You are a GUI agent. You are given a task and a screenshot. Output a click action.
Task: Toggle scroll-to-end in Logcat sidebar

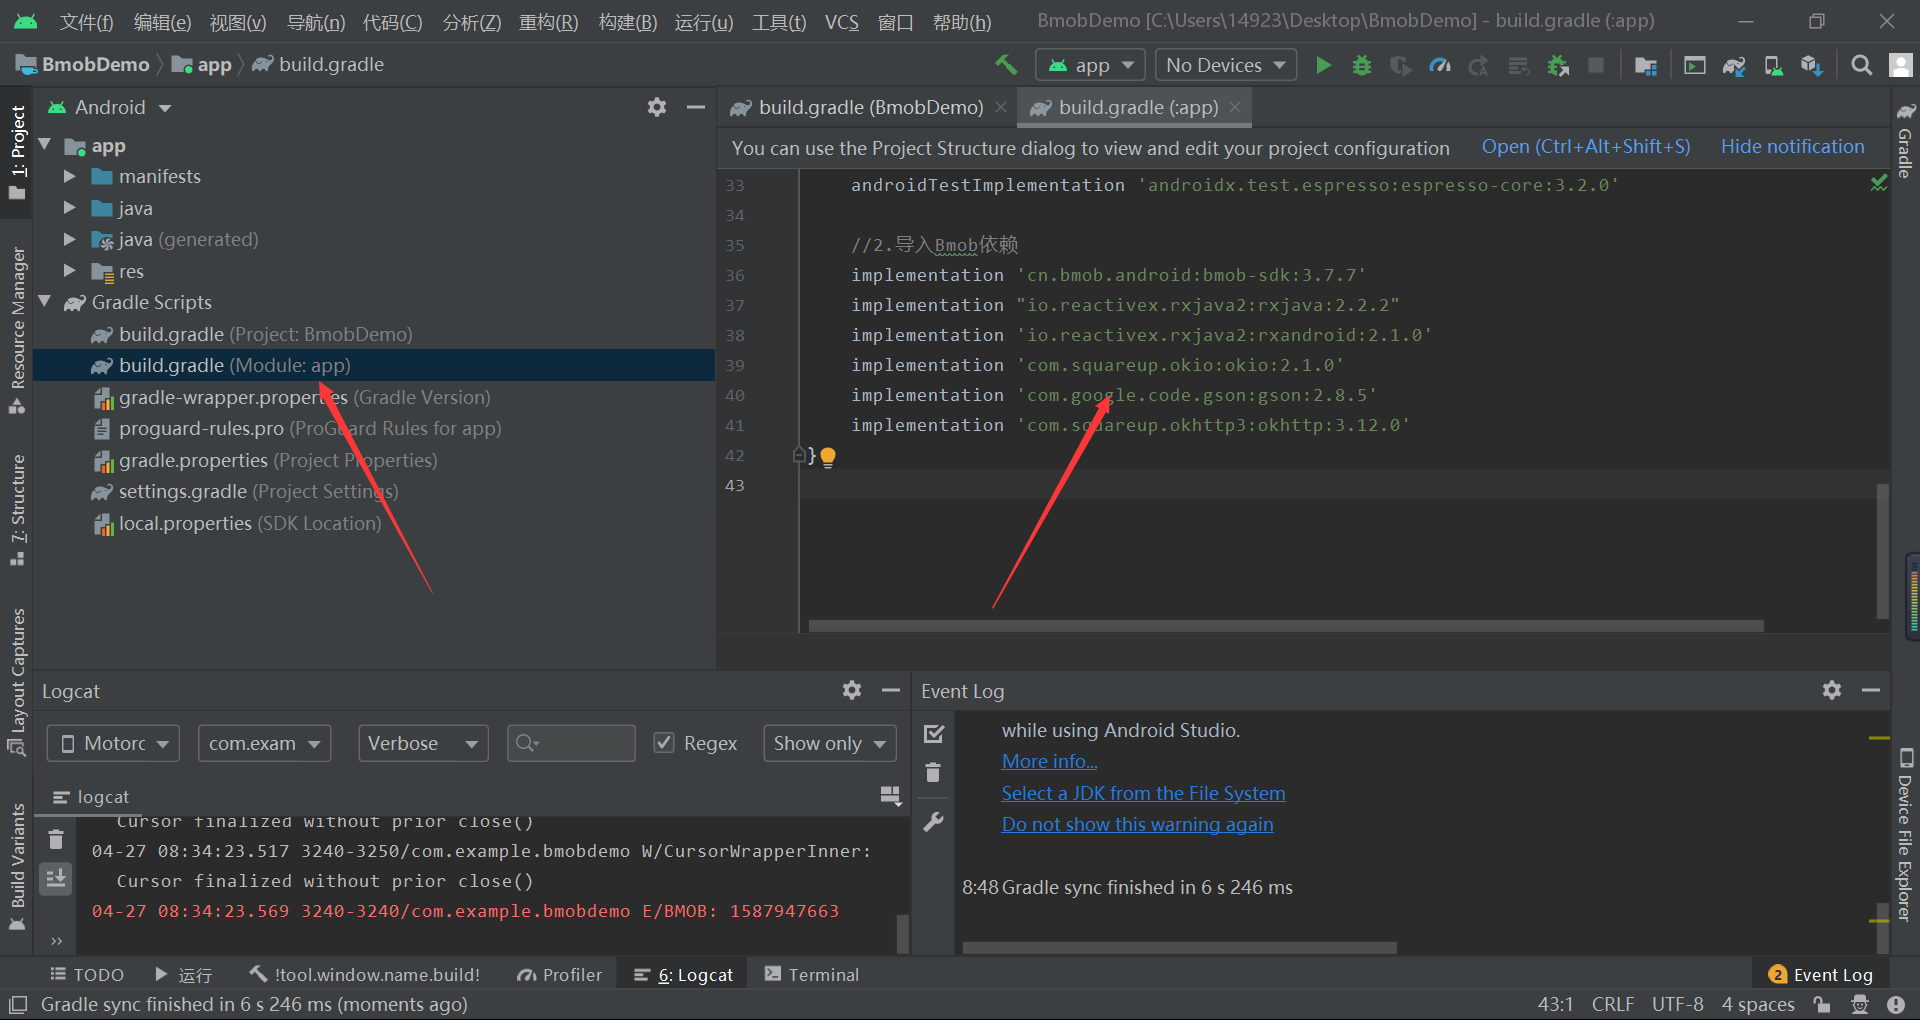coord(56,878)
